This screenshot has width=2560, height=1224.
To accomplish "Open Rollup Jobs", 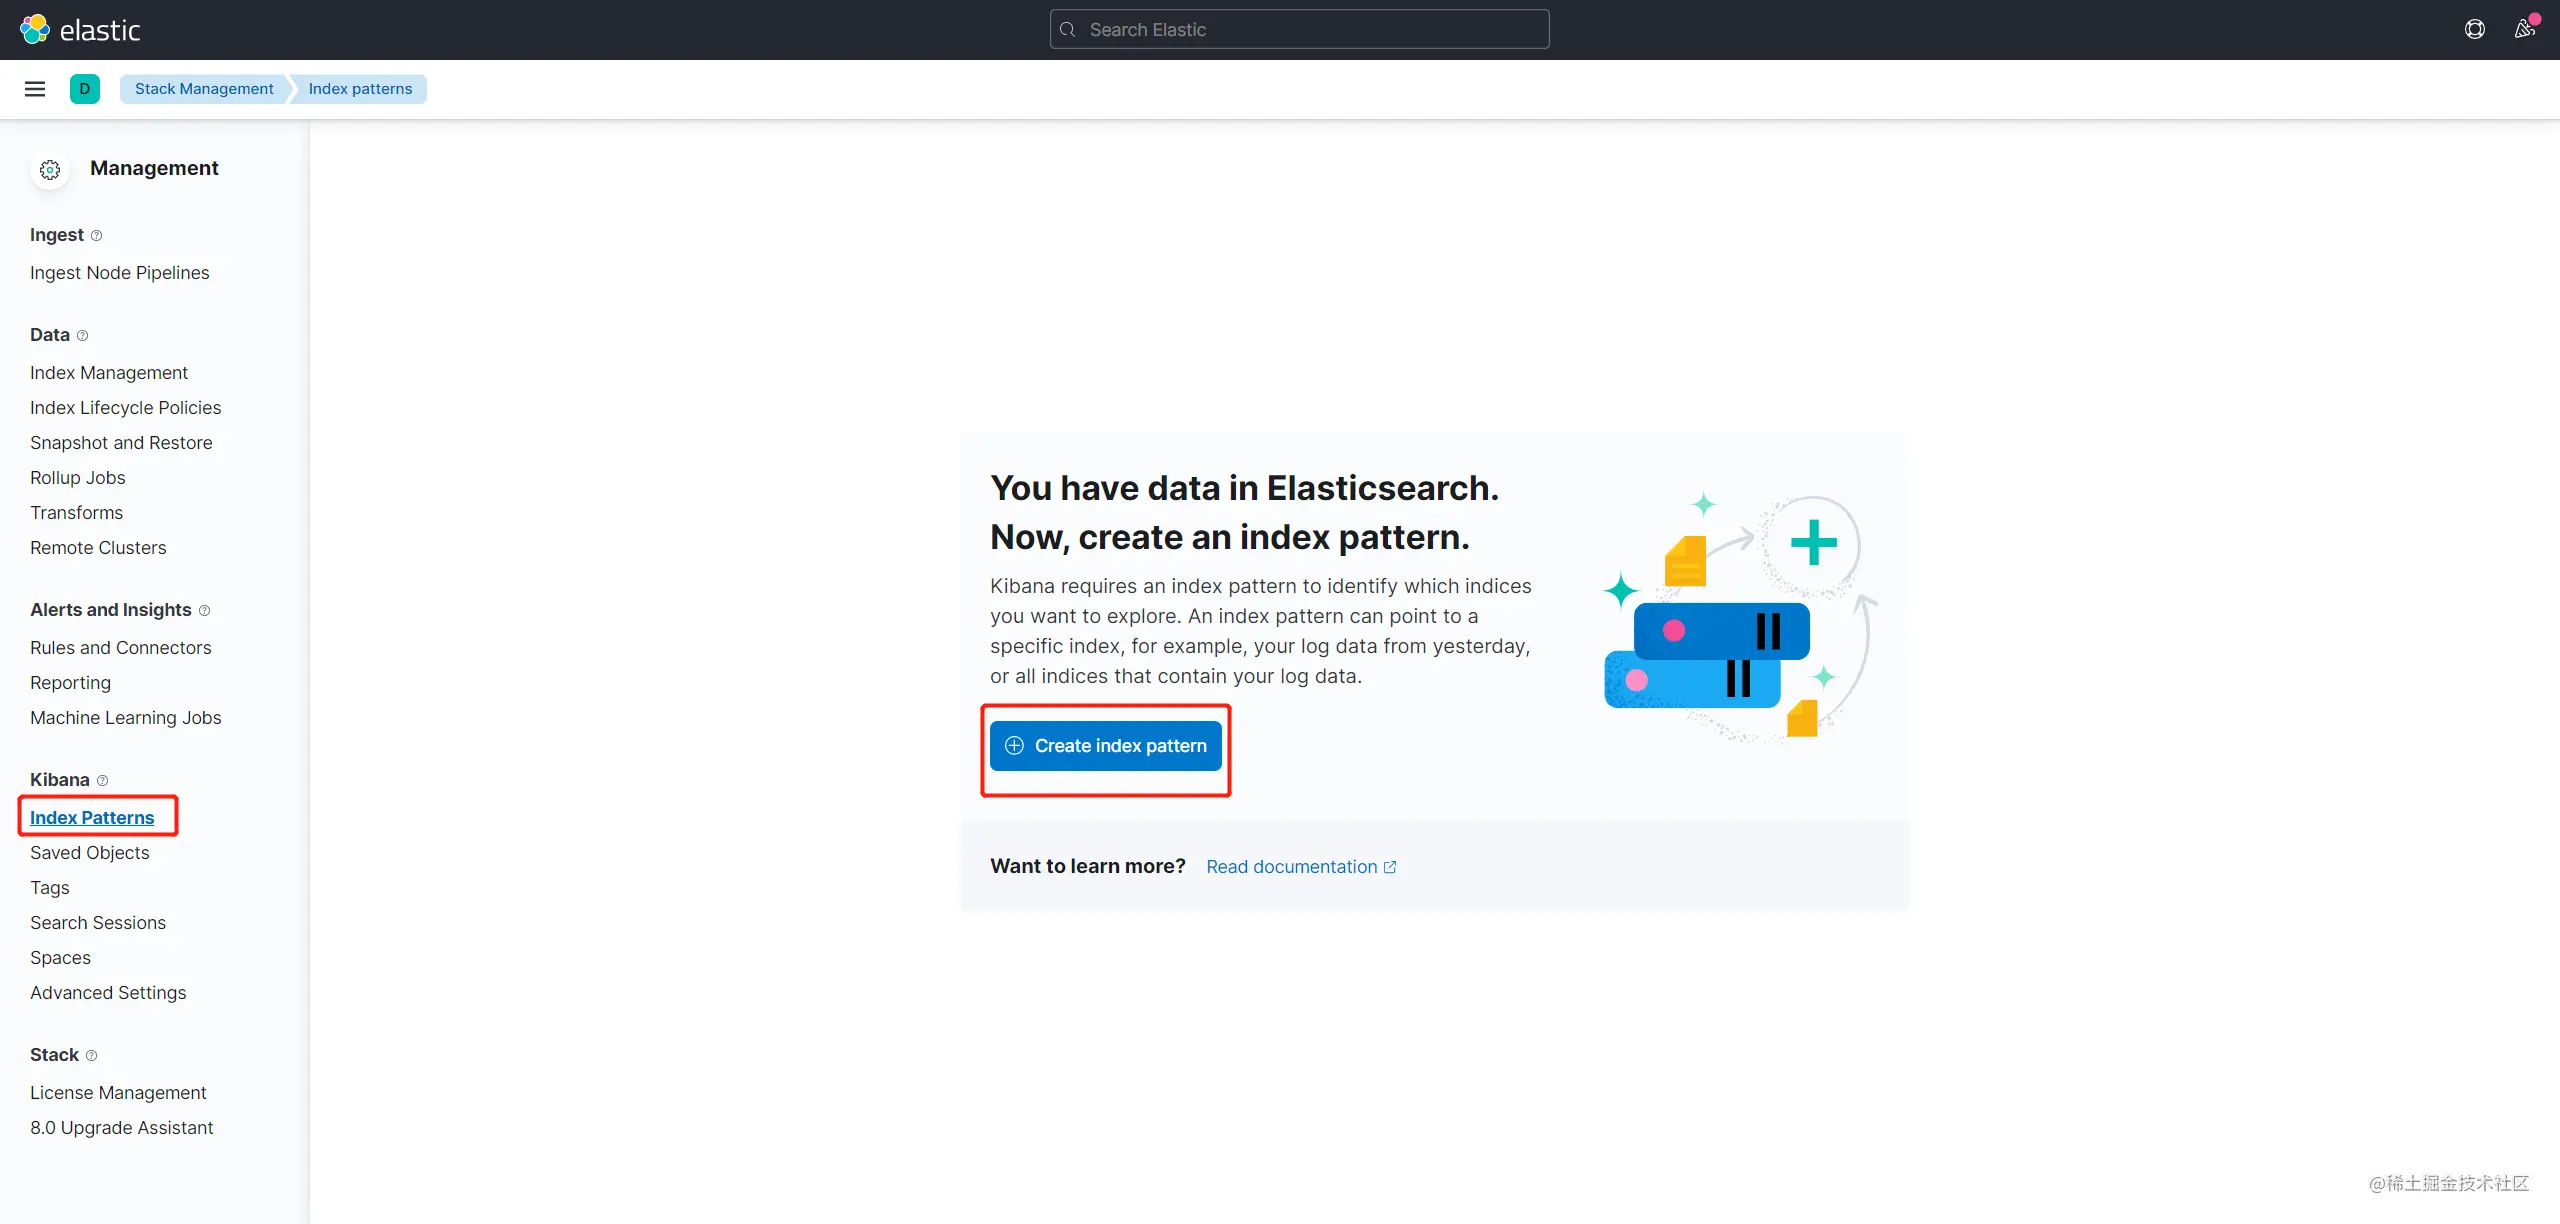I will [78, 478].
